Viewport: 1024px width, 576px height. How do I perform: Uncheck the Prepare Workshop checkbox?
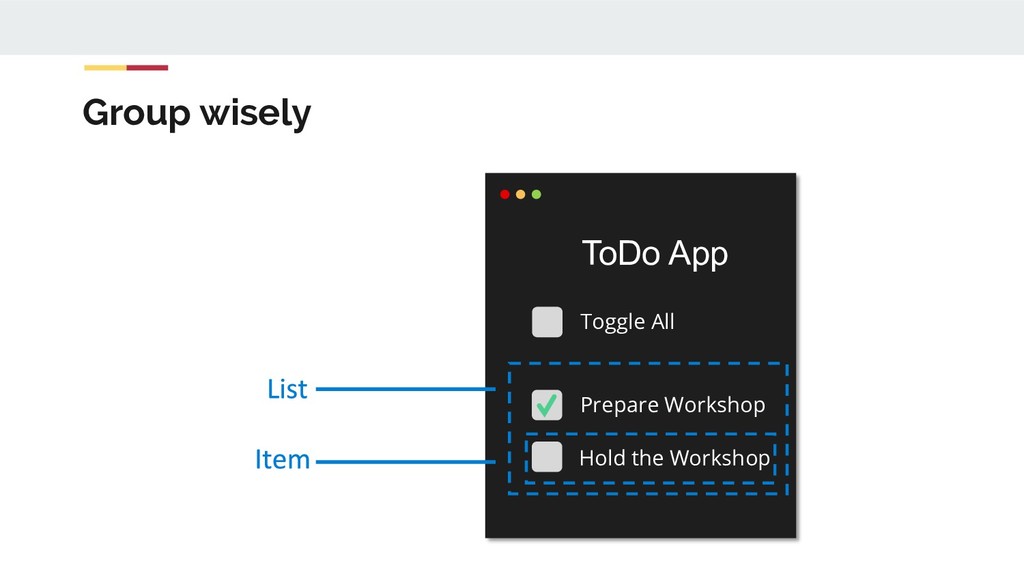547,405
